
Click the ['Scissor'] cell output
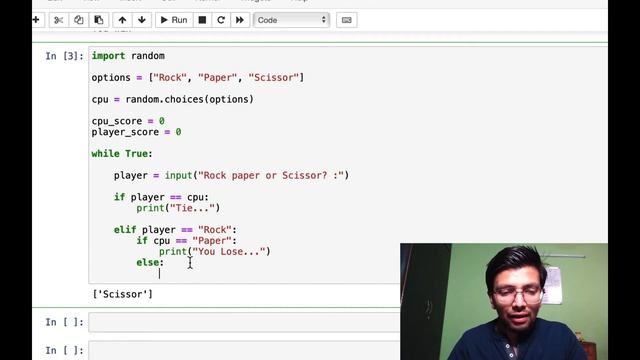pos(122,294)
